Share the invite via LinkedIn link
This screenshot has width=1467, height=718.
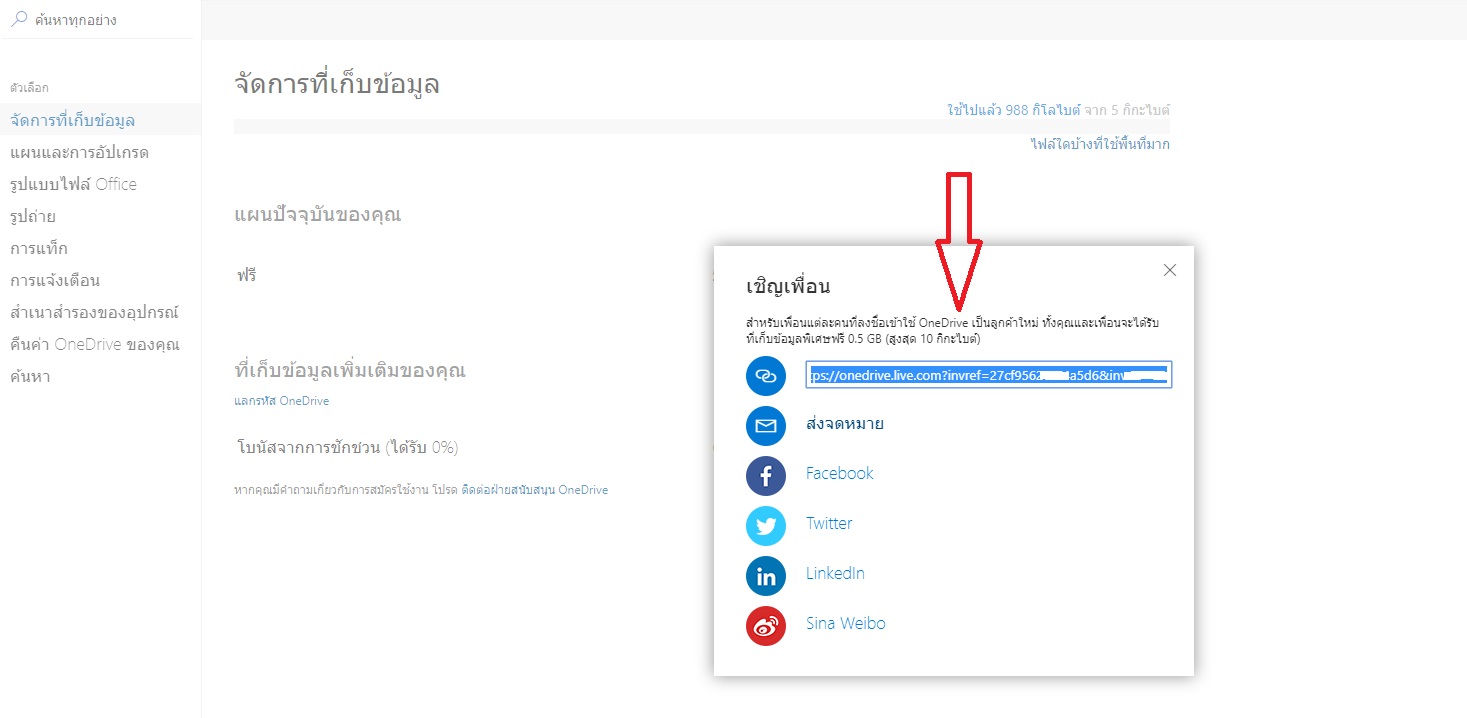point(835,573)
